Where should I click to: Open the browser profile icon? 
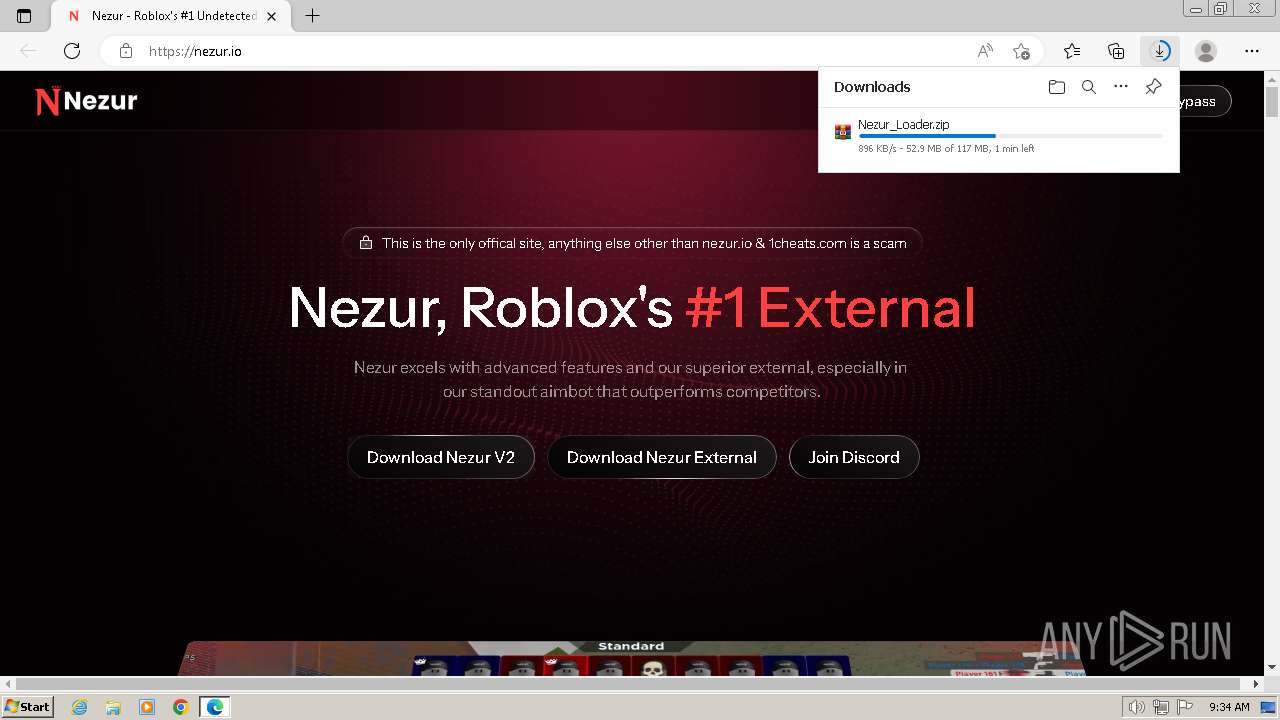click(1206, 51)
